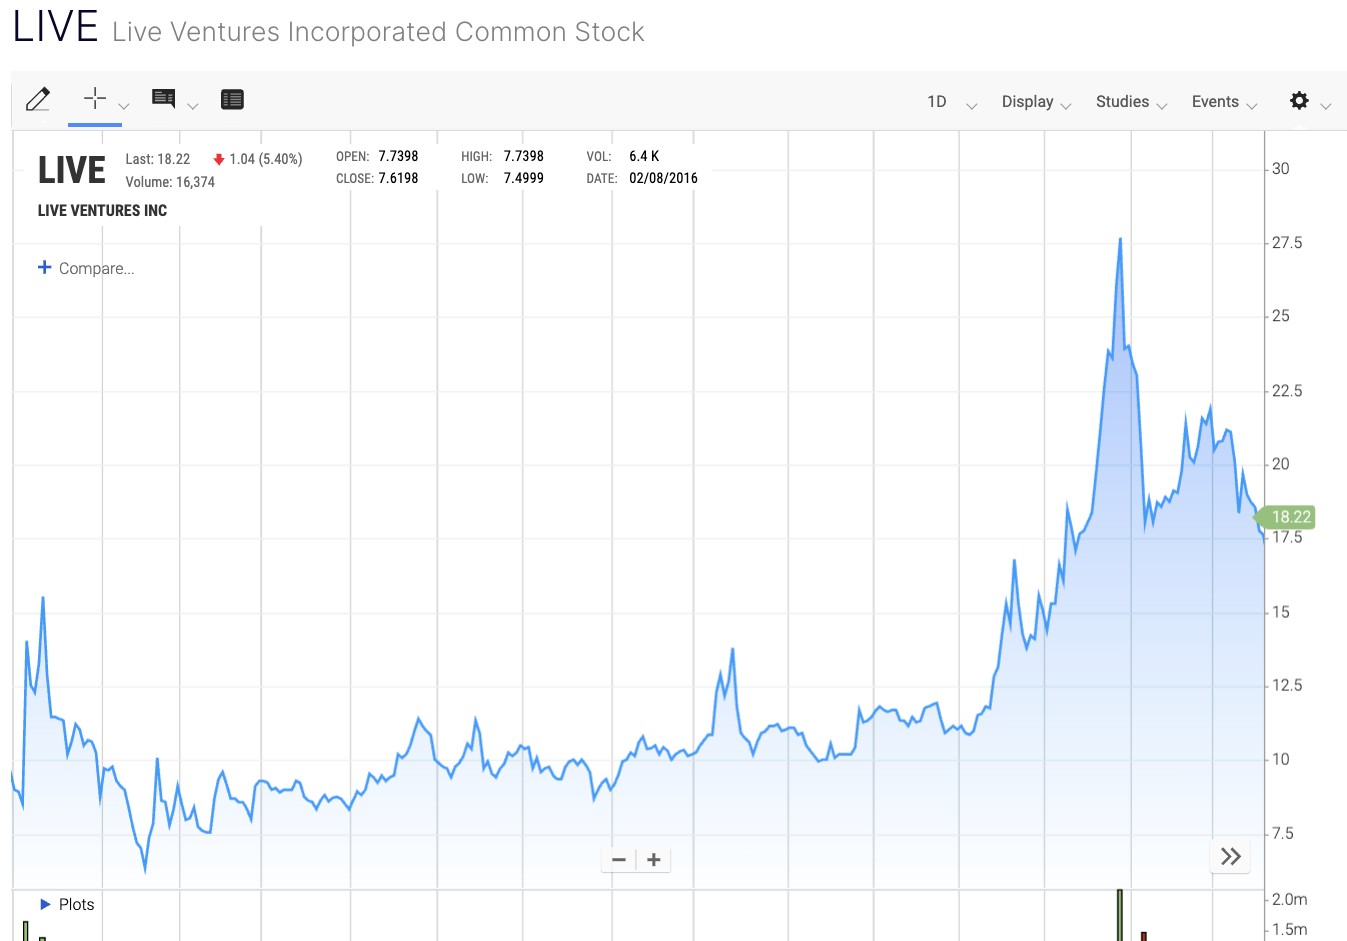
Task: Choose the annotation comment tool icon
Action: tap(164, 98)
